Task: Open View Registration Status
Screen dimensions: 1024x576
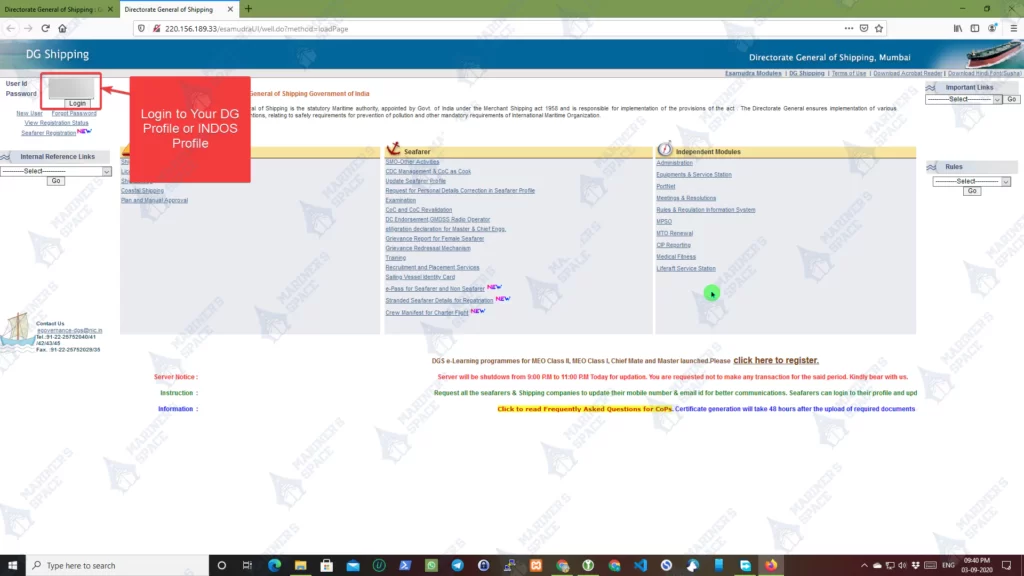Action: click(56, 123)
